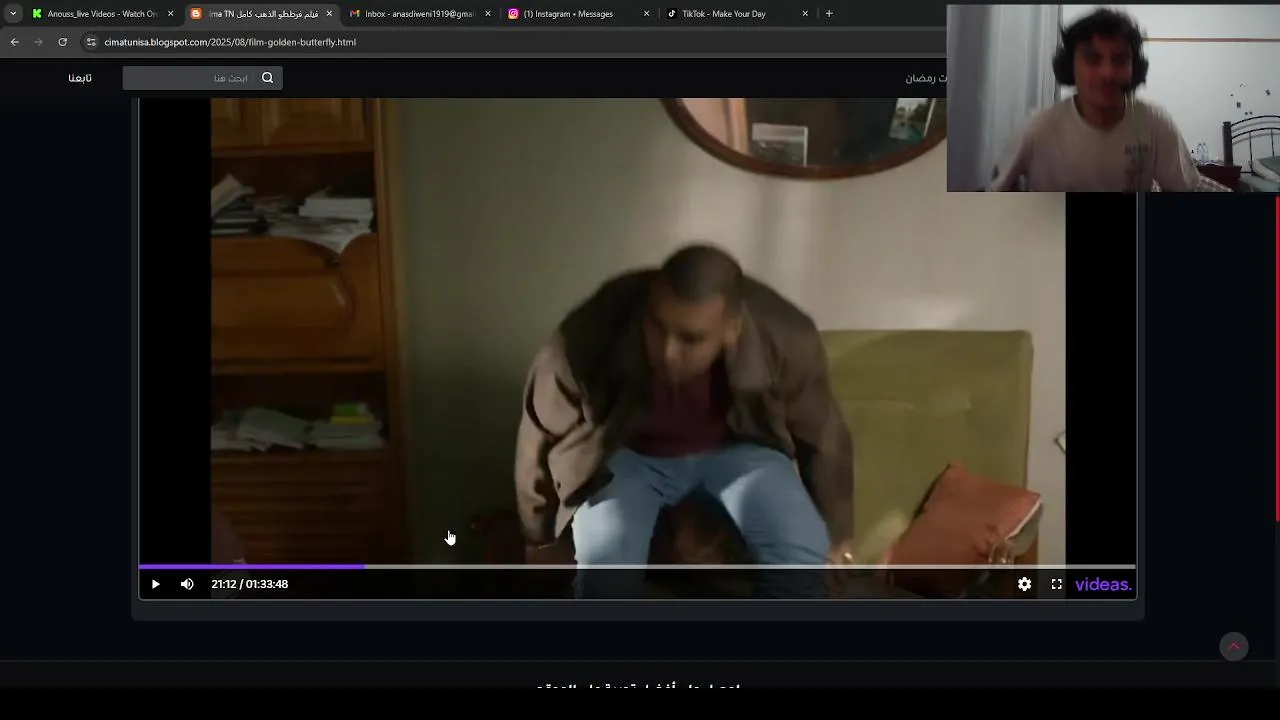This screenshot has width=1280, height=720.
Task: Click the page vertical scrollbar
Action: (x=1277, y=360)
